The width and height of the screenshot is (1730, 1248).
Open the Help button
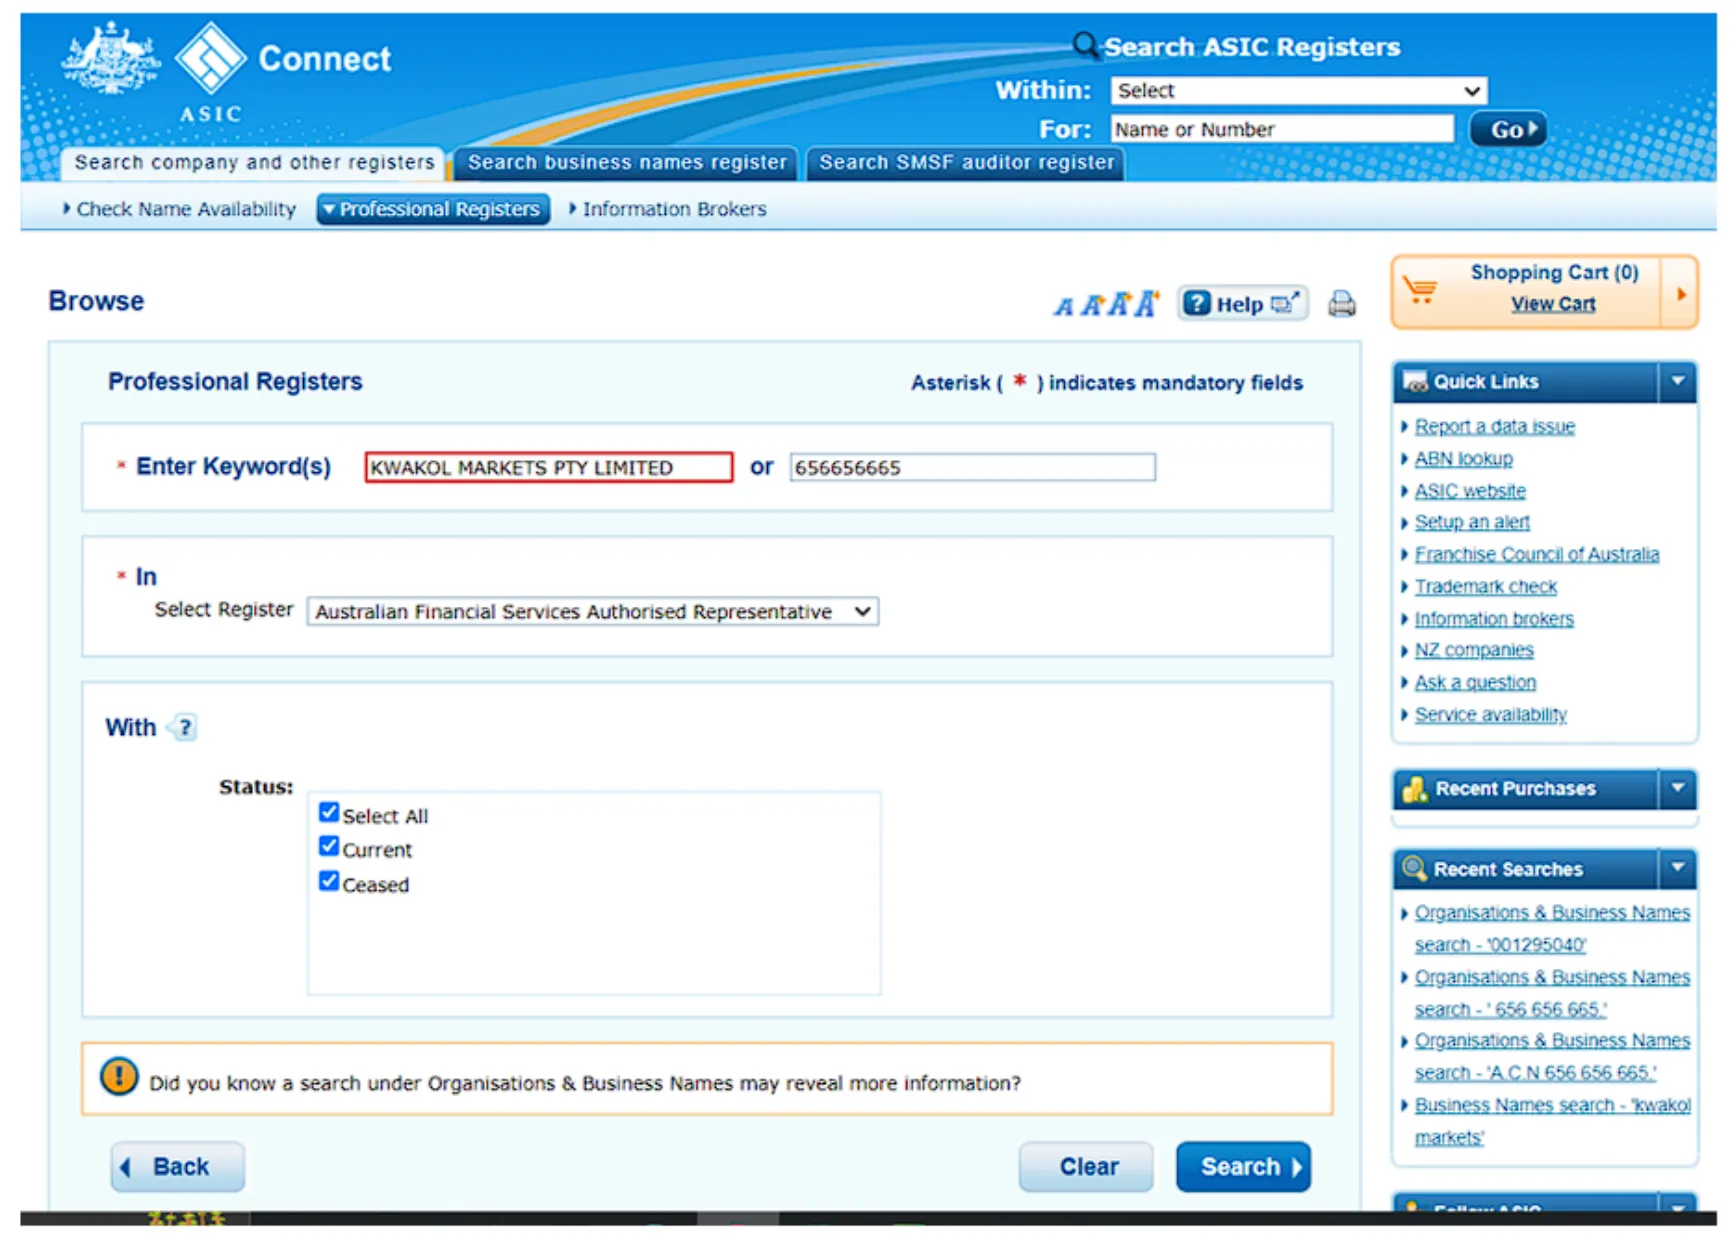[1243, 304]
